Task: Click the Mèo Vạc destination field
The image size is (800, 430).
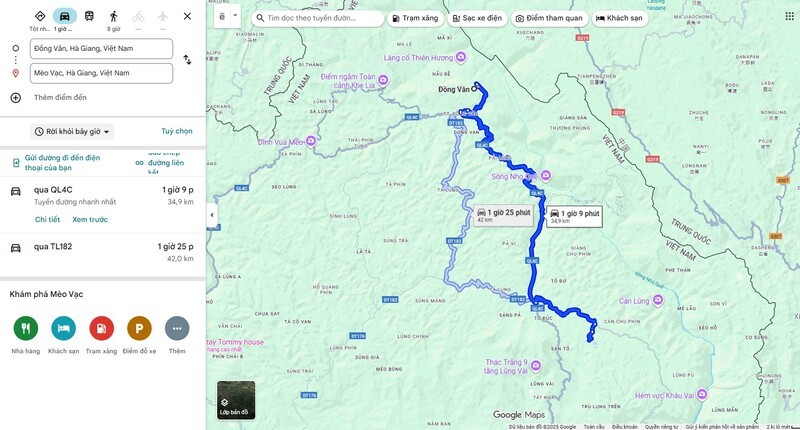Action: tap(101, 73)
